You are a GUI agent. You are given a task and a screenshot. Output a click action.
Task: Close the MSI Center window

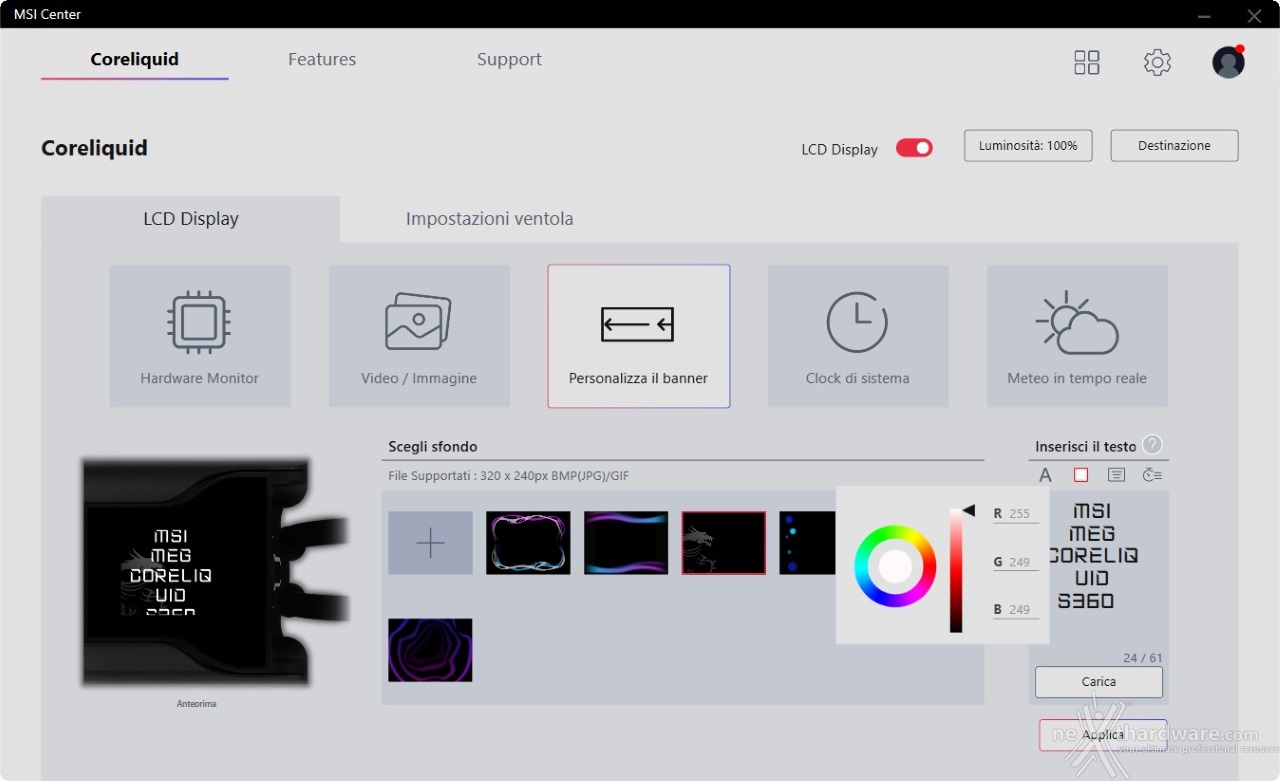(x=1254, y=15)
